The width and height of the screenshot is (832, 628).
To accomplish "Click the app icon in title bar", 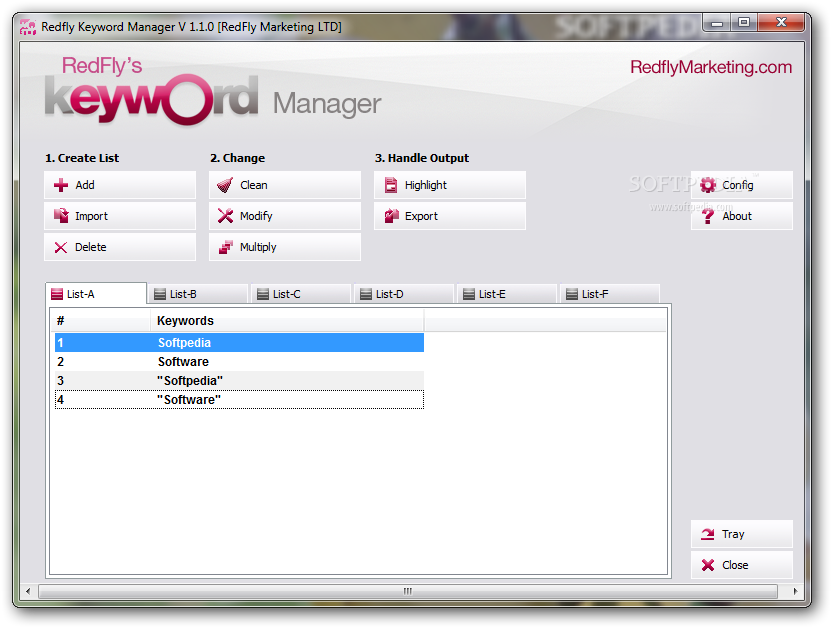I will click(x=28, y=27).
